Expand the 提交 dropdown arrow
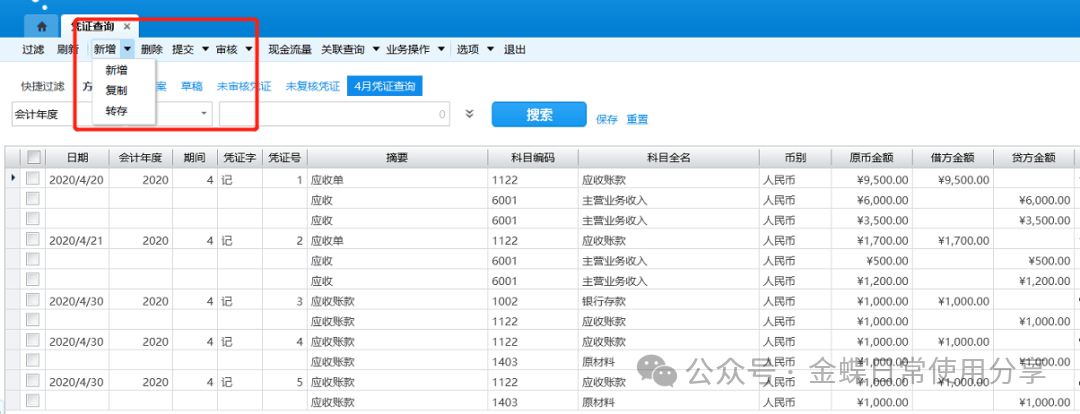 205,49
